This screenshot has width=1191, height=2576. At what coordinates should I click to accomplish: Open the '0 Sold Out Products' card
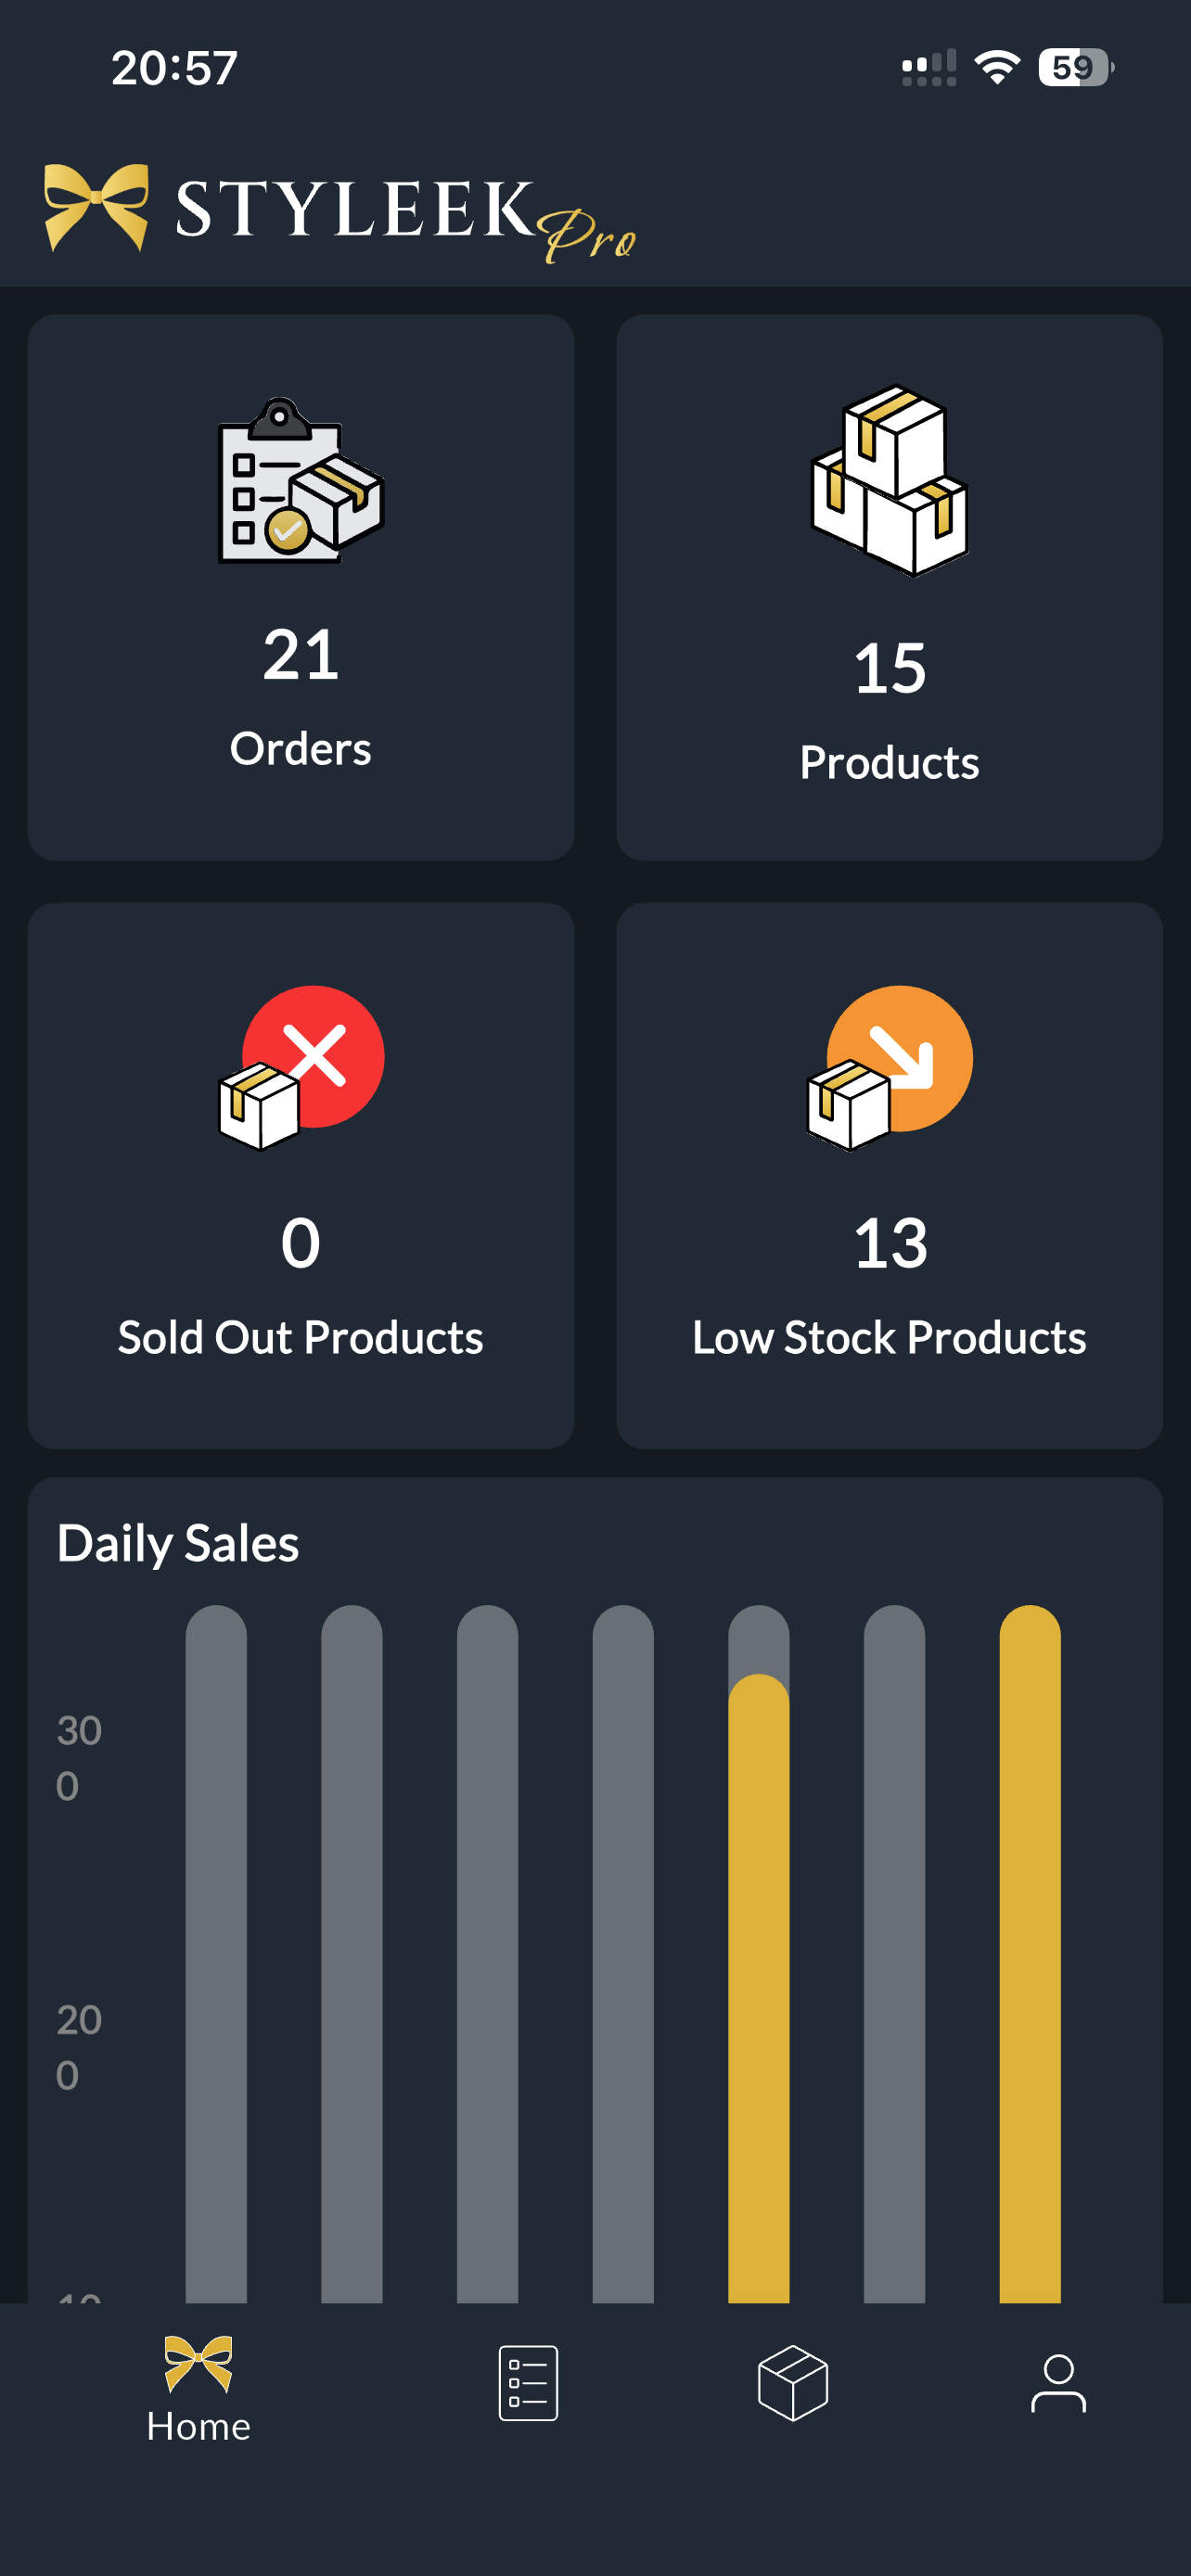pyautogui.click(x=301, y=1176)
